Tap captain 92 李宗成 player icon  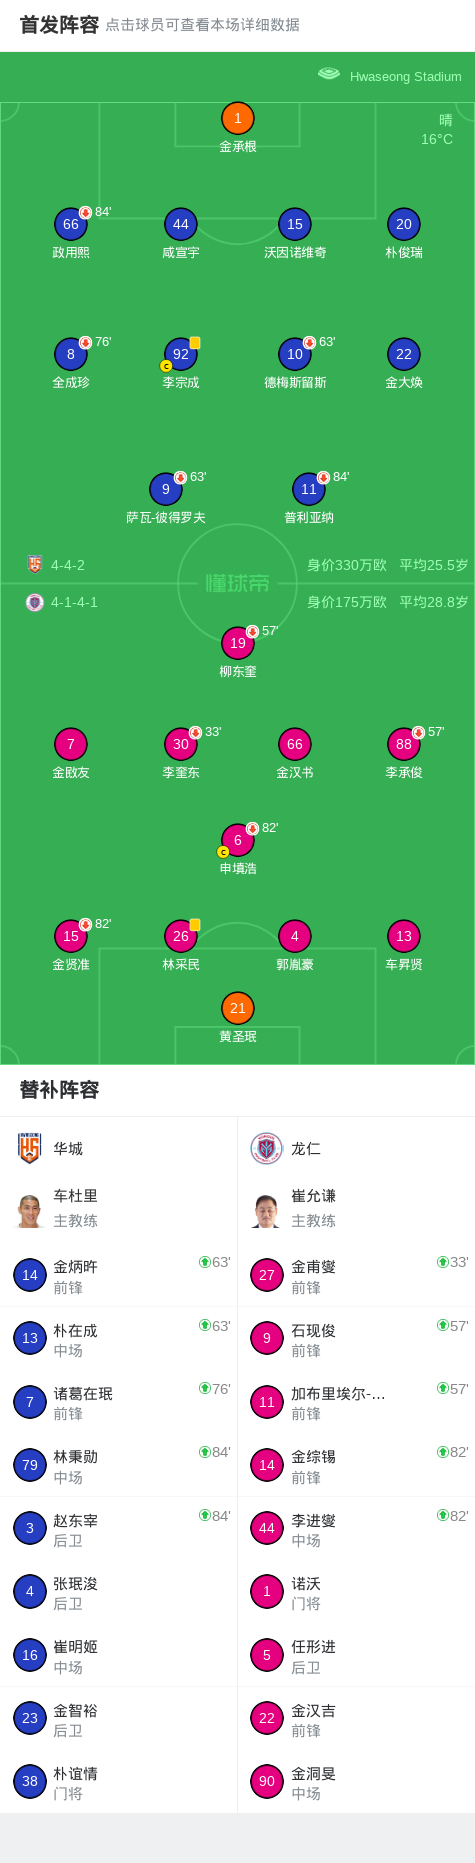[x=180, y=354]
